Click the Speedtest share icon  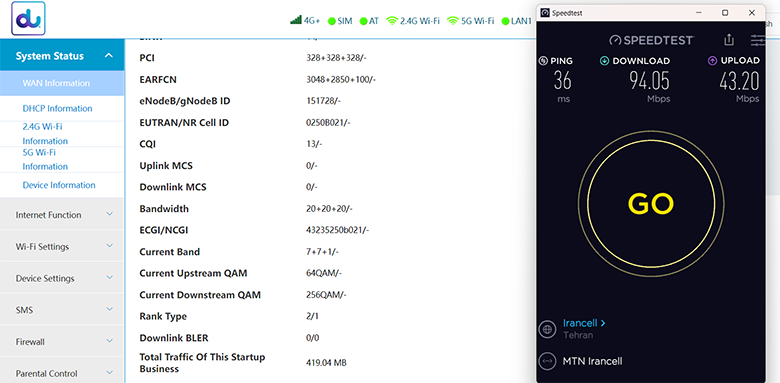(729, 40)
